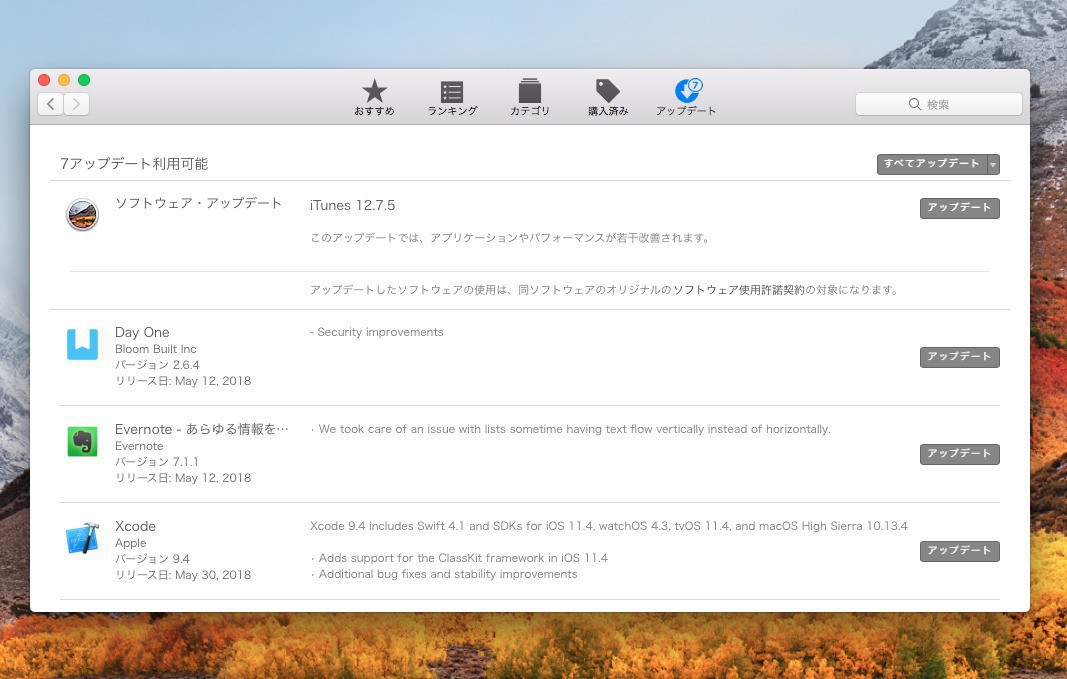The height and width of the screenshot is (679, 1067).
Task: Open the おすすめ star tab
Action: (374, 97)
